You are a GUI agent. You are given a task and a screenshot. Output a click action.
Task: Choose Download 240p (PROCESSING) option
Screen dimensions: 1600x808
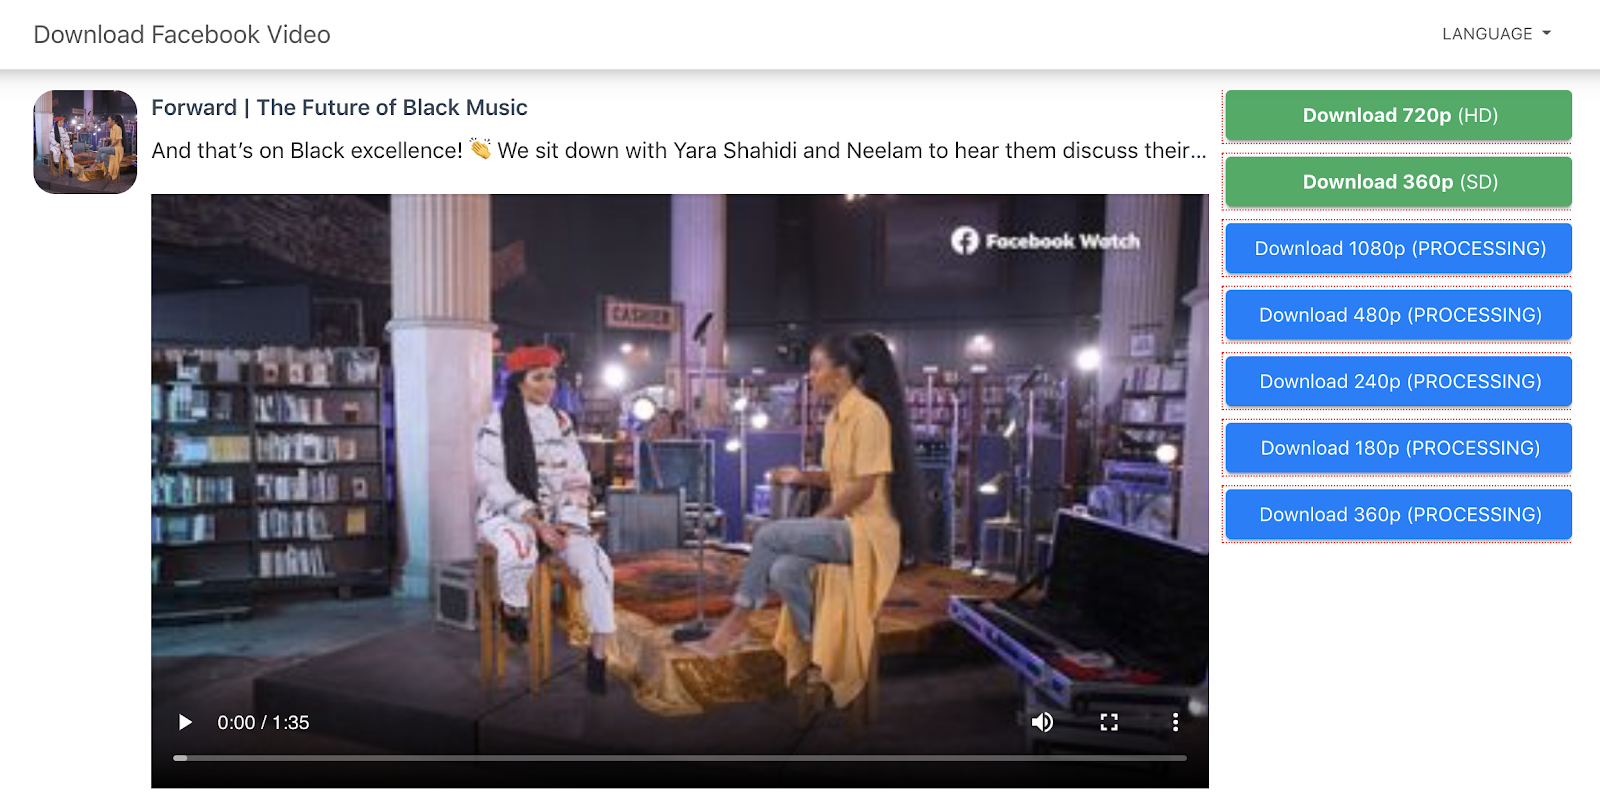click(x=1399, y=381)
